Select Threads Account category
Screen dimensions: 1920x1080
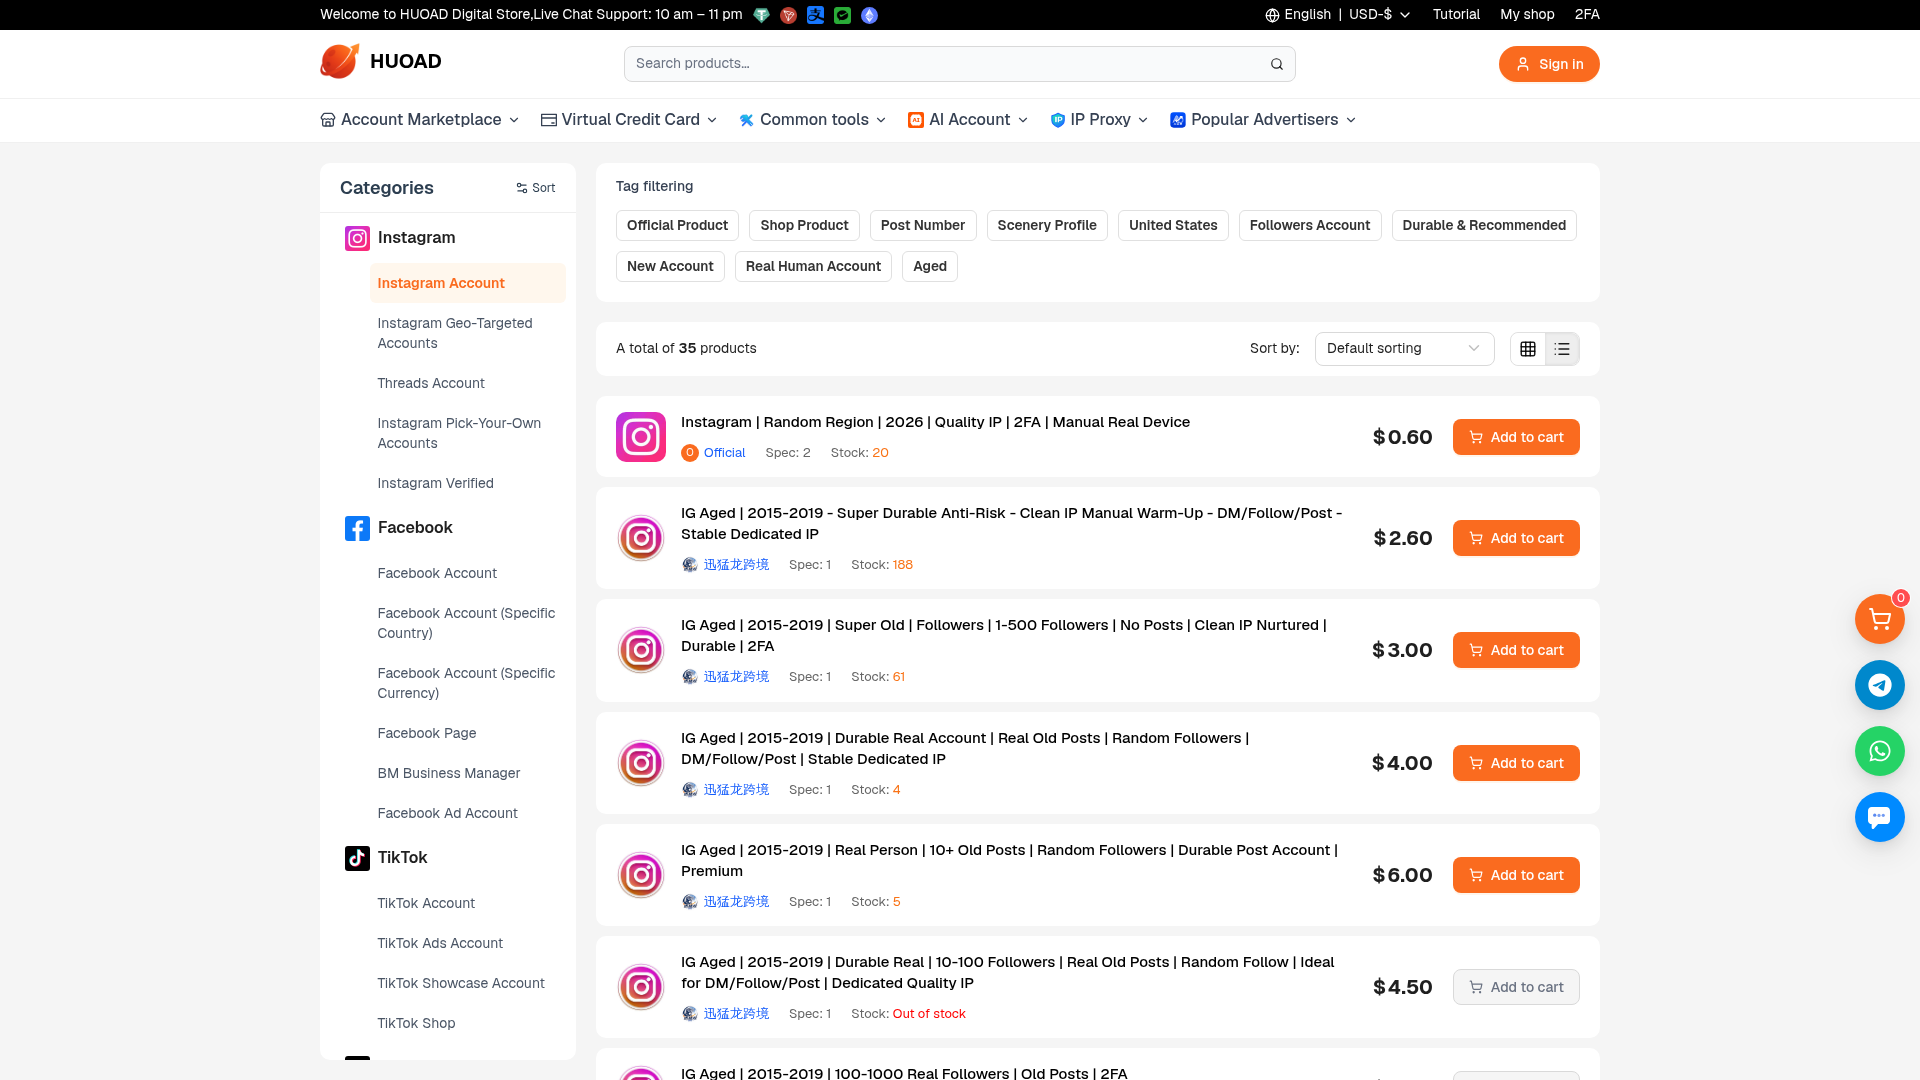tap(467, 383)
